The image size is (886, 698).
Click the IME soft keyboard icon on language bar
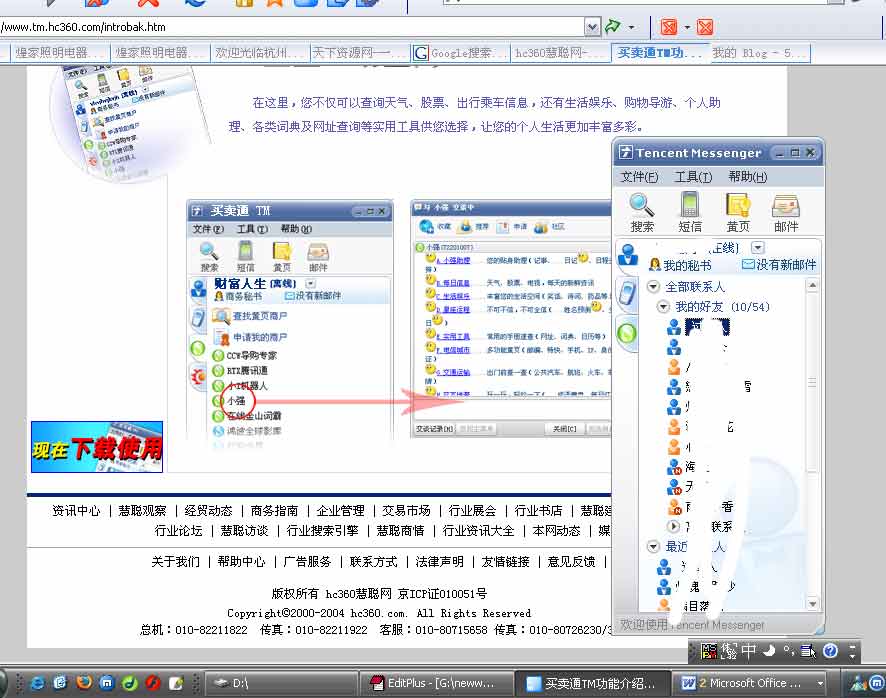click(808, 652)
